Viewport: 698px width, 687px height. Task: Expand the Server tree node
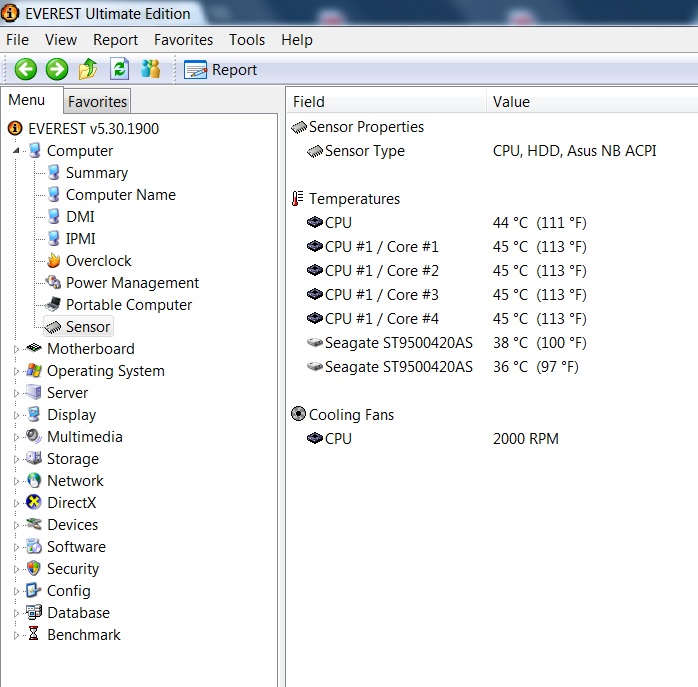16,393
